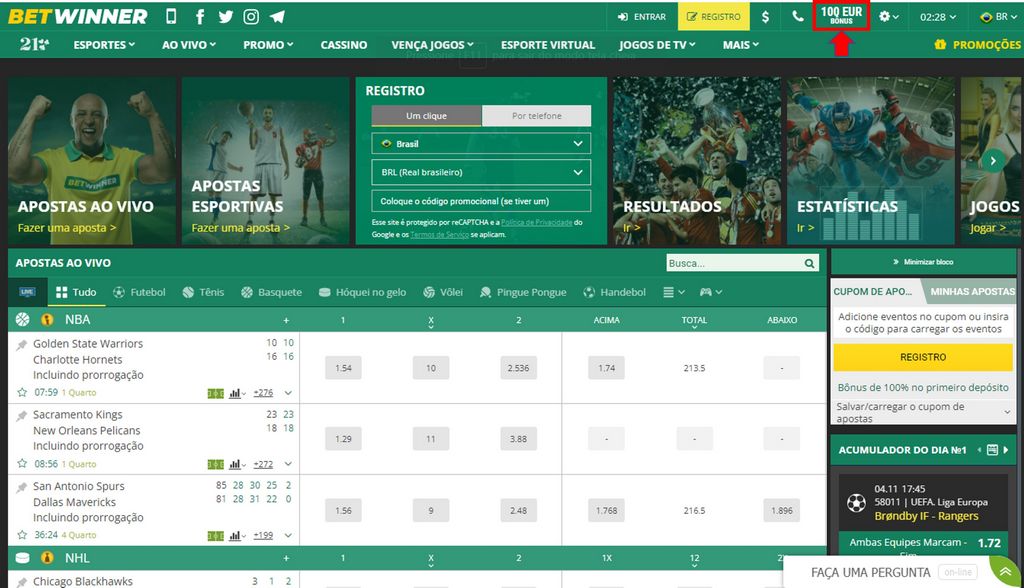Open the BR language selector
Viewport: 1024px width, 588px height.
point(999,17)
